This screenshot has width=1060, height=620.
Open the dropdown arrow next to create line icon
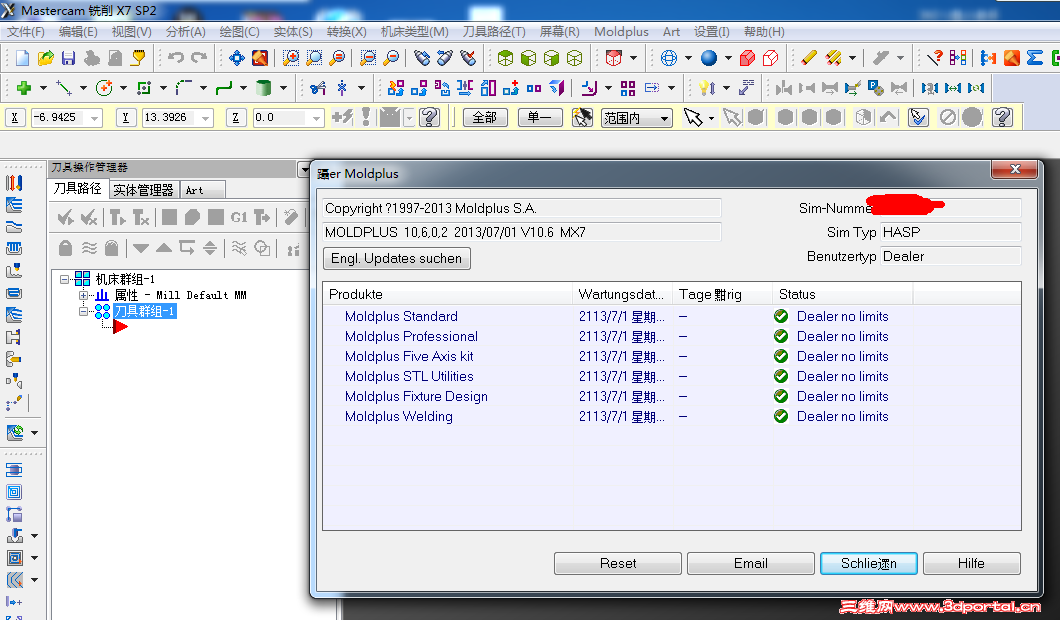(82, 88)
